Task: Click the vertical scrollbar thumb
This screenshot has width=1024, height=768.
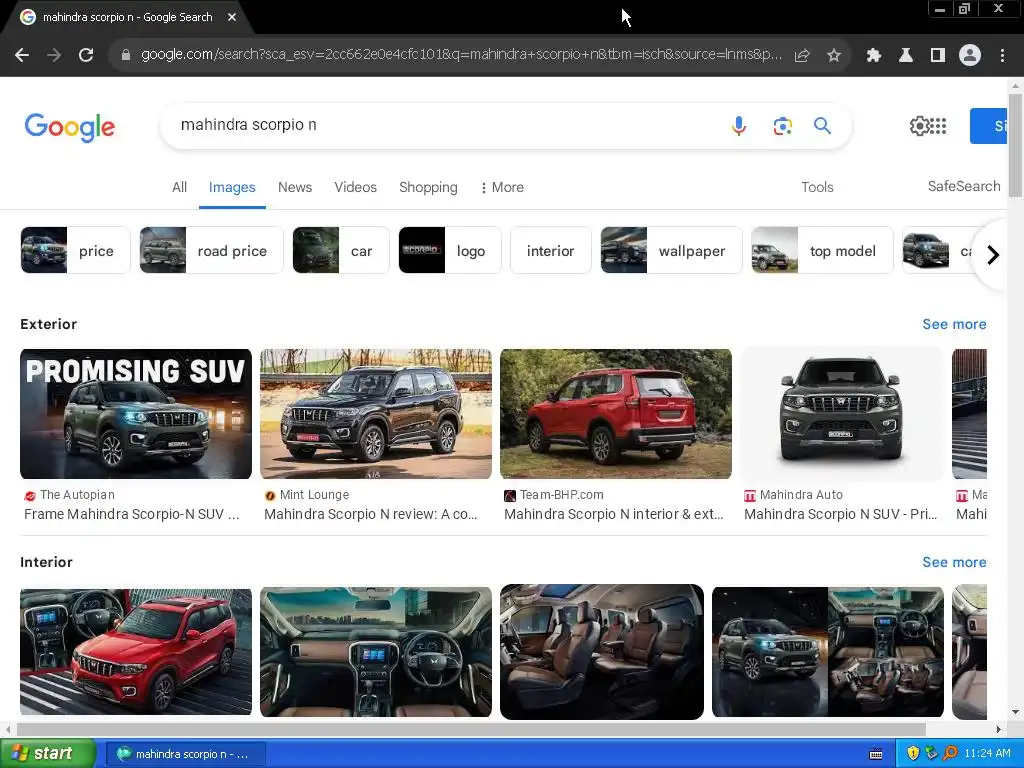Action: click(x=1015, y=144)
